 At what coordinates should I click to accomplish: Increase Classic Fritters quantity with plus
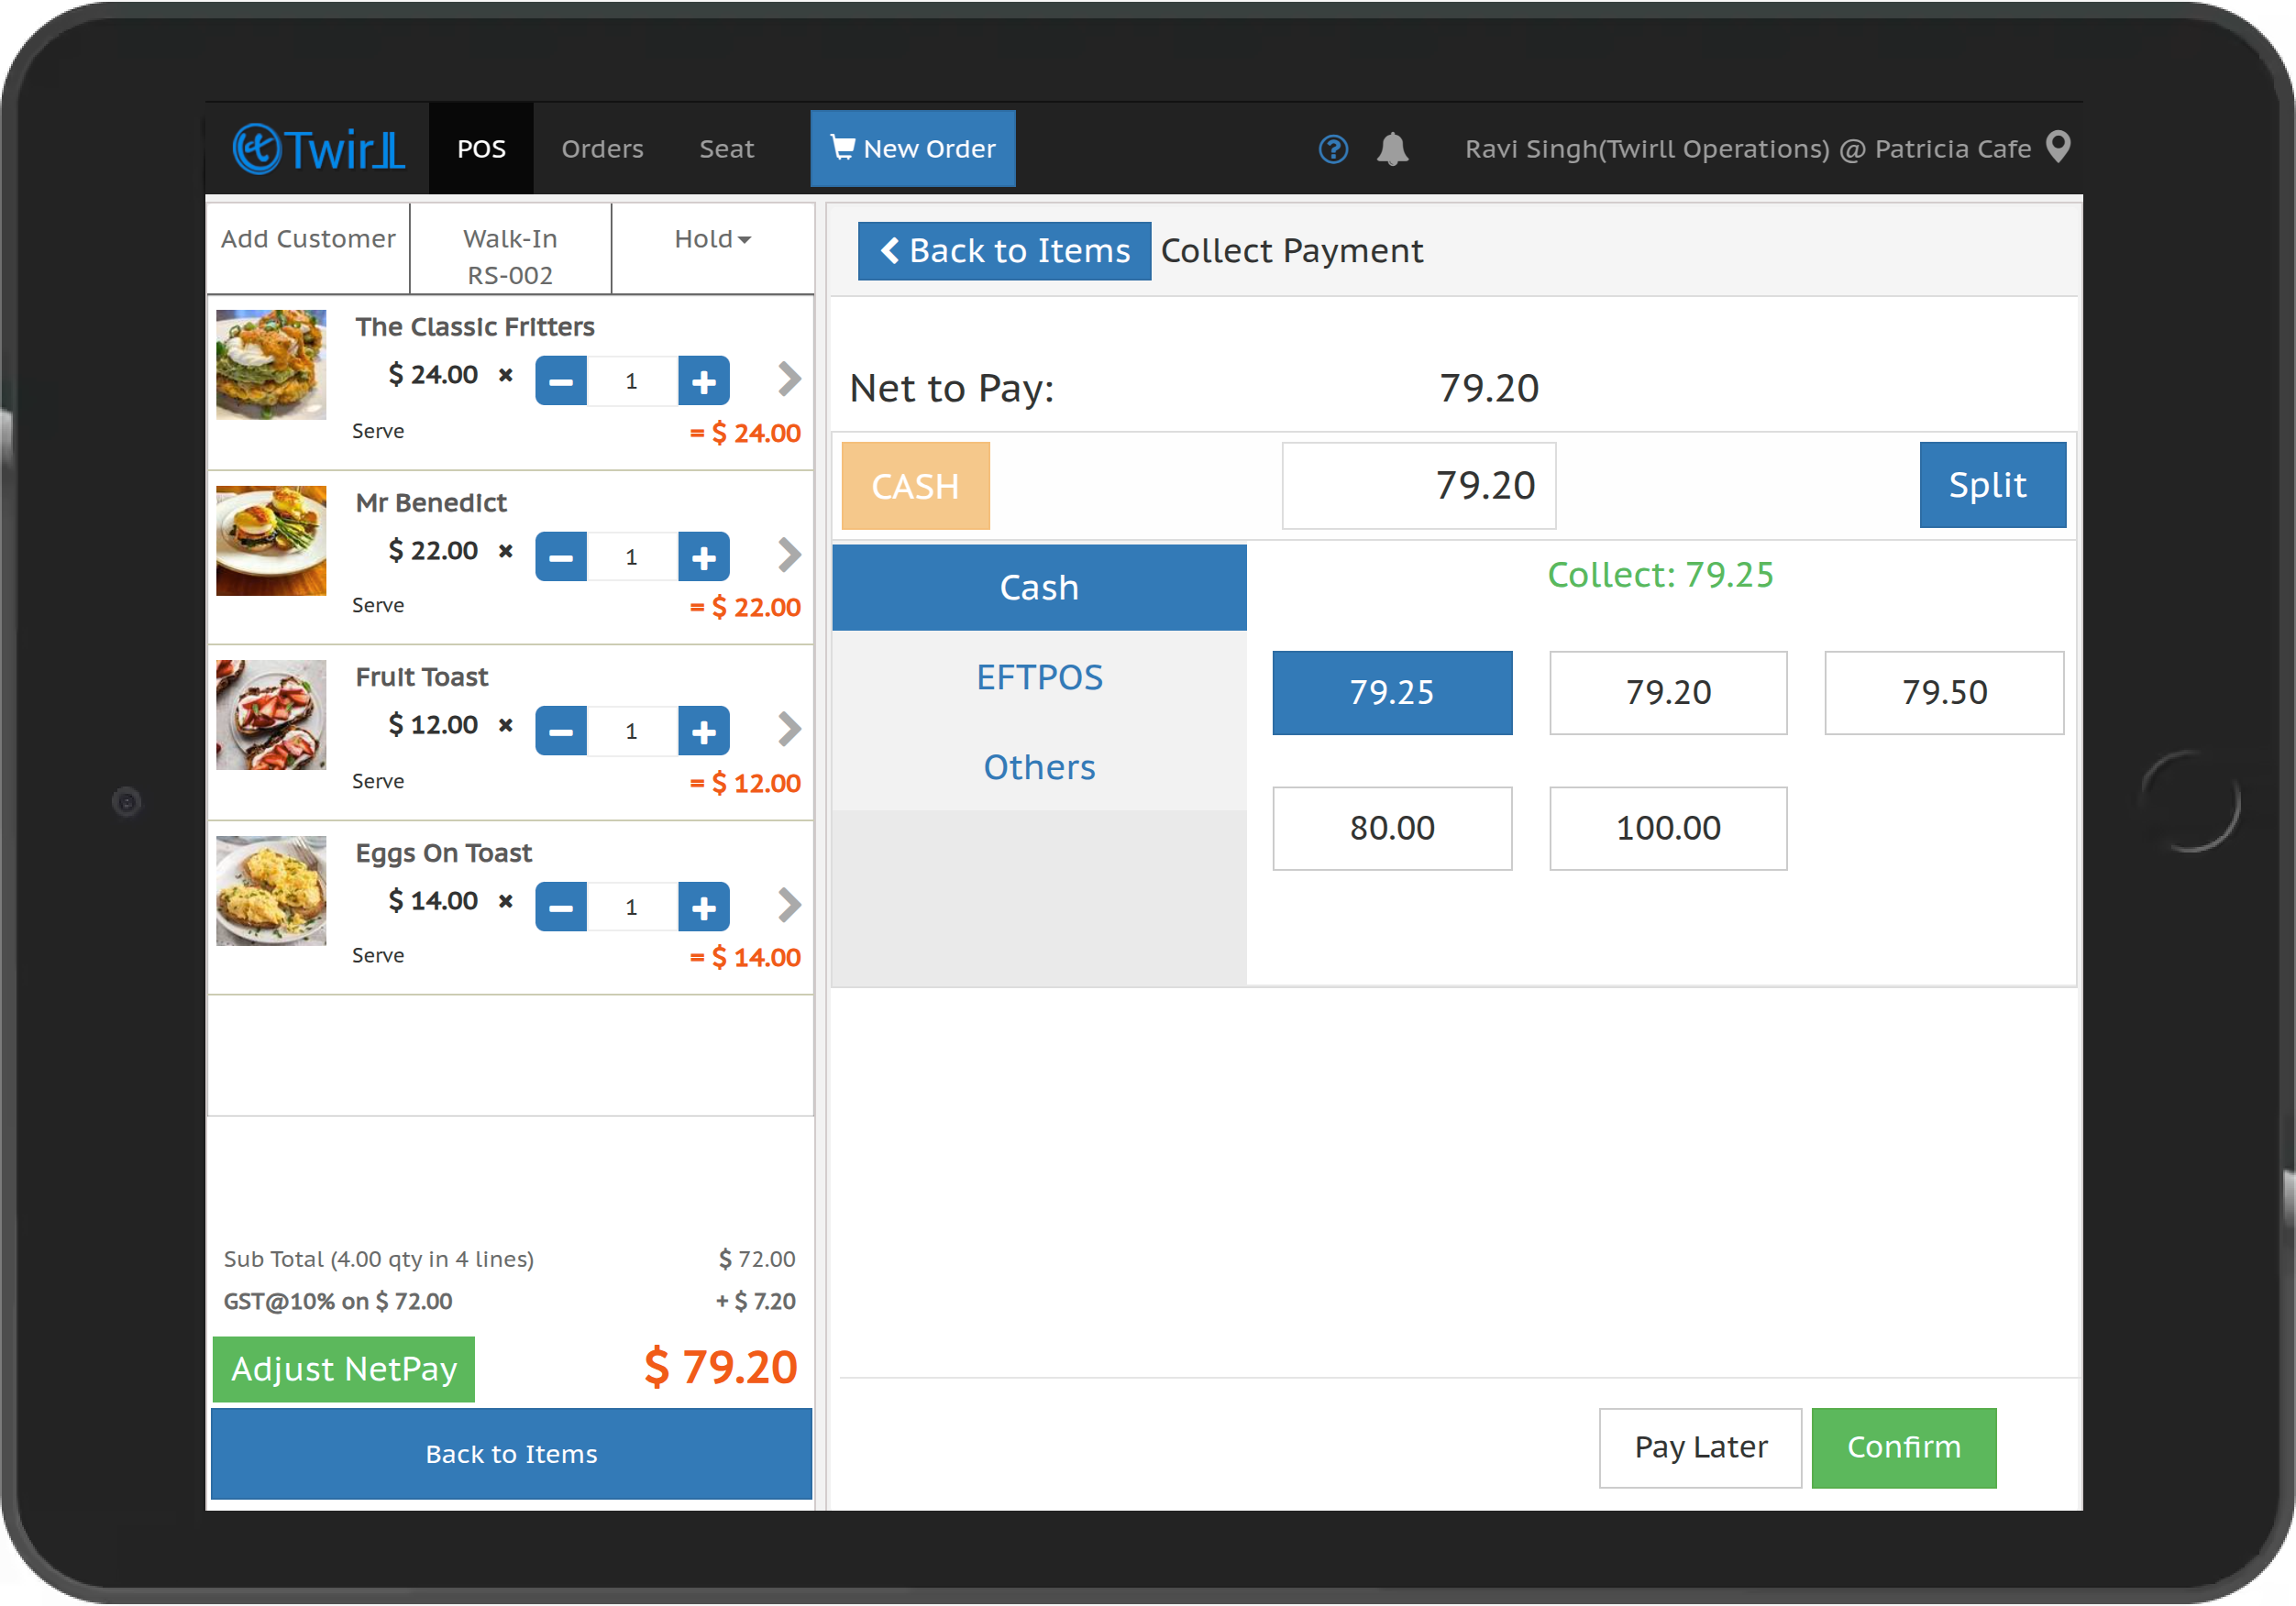pos(703,381)
